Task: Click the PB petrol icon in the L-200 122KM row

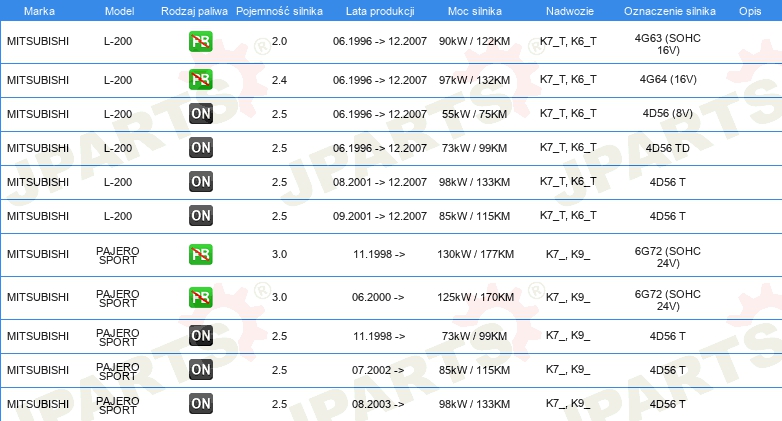Action: (x=201, y=41)
